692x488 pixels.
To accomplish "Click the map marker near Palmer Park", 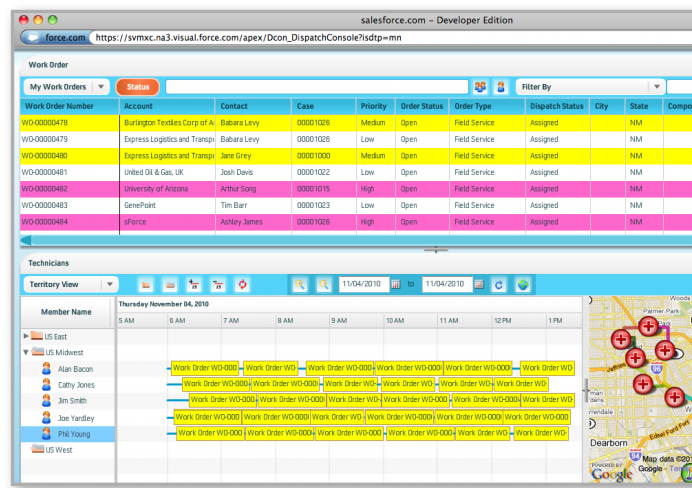I will tap(648, 327).
